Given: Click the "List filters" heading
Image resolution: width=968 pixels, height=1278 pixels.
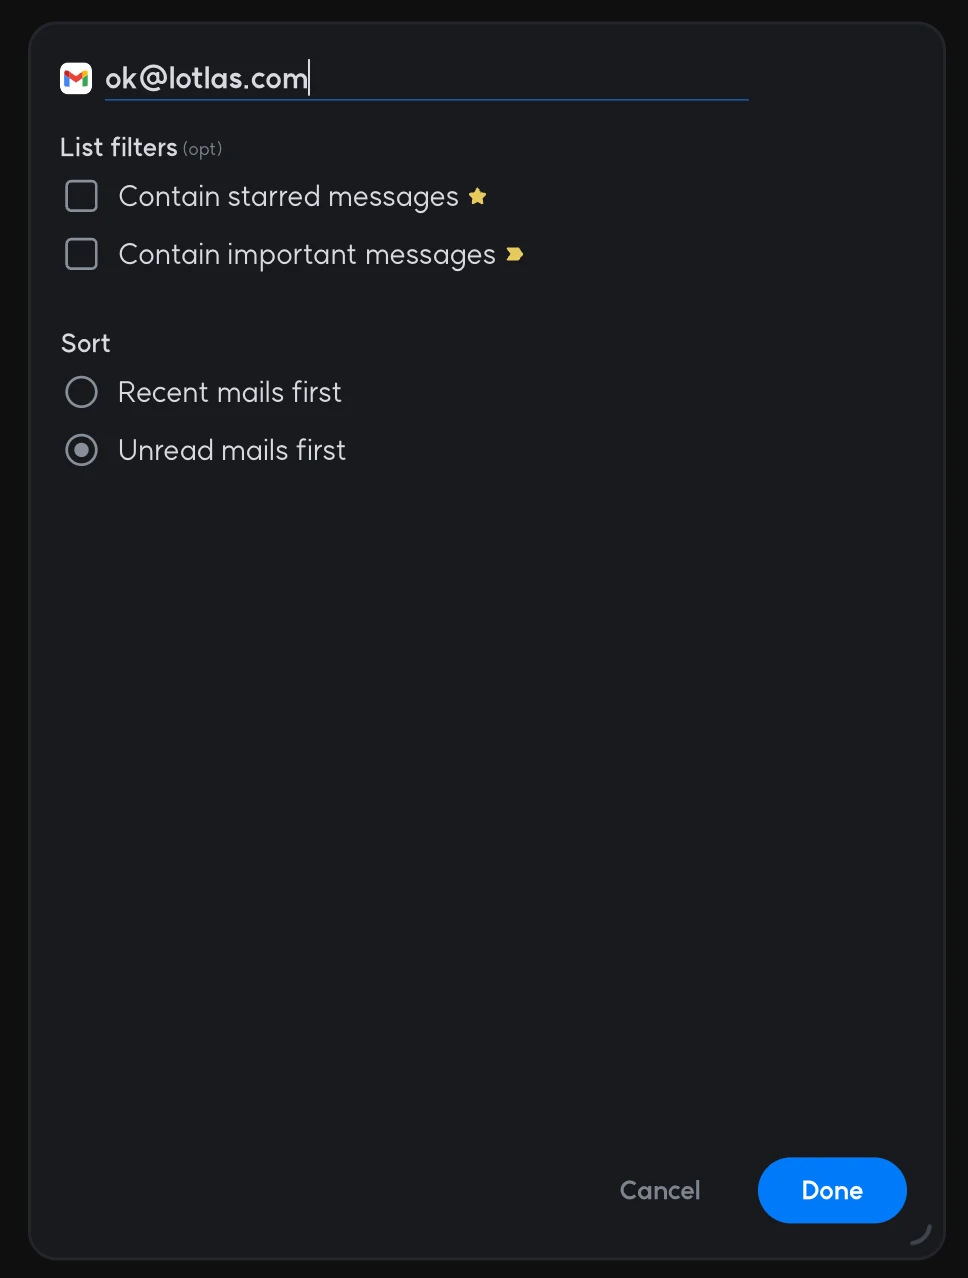Looking at the screenshot, I should [118, 148].
